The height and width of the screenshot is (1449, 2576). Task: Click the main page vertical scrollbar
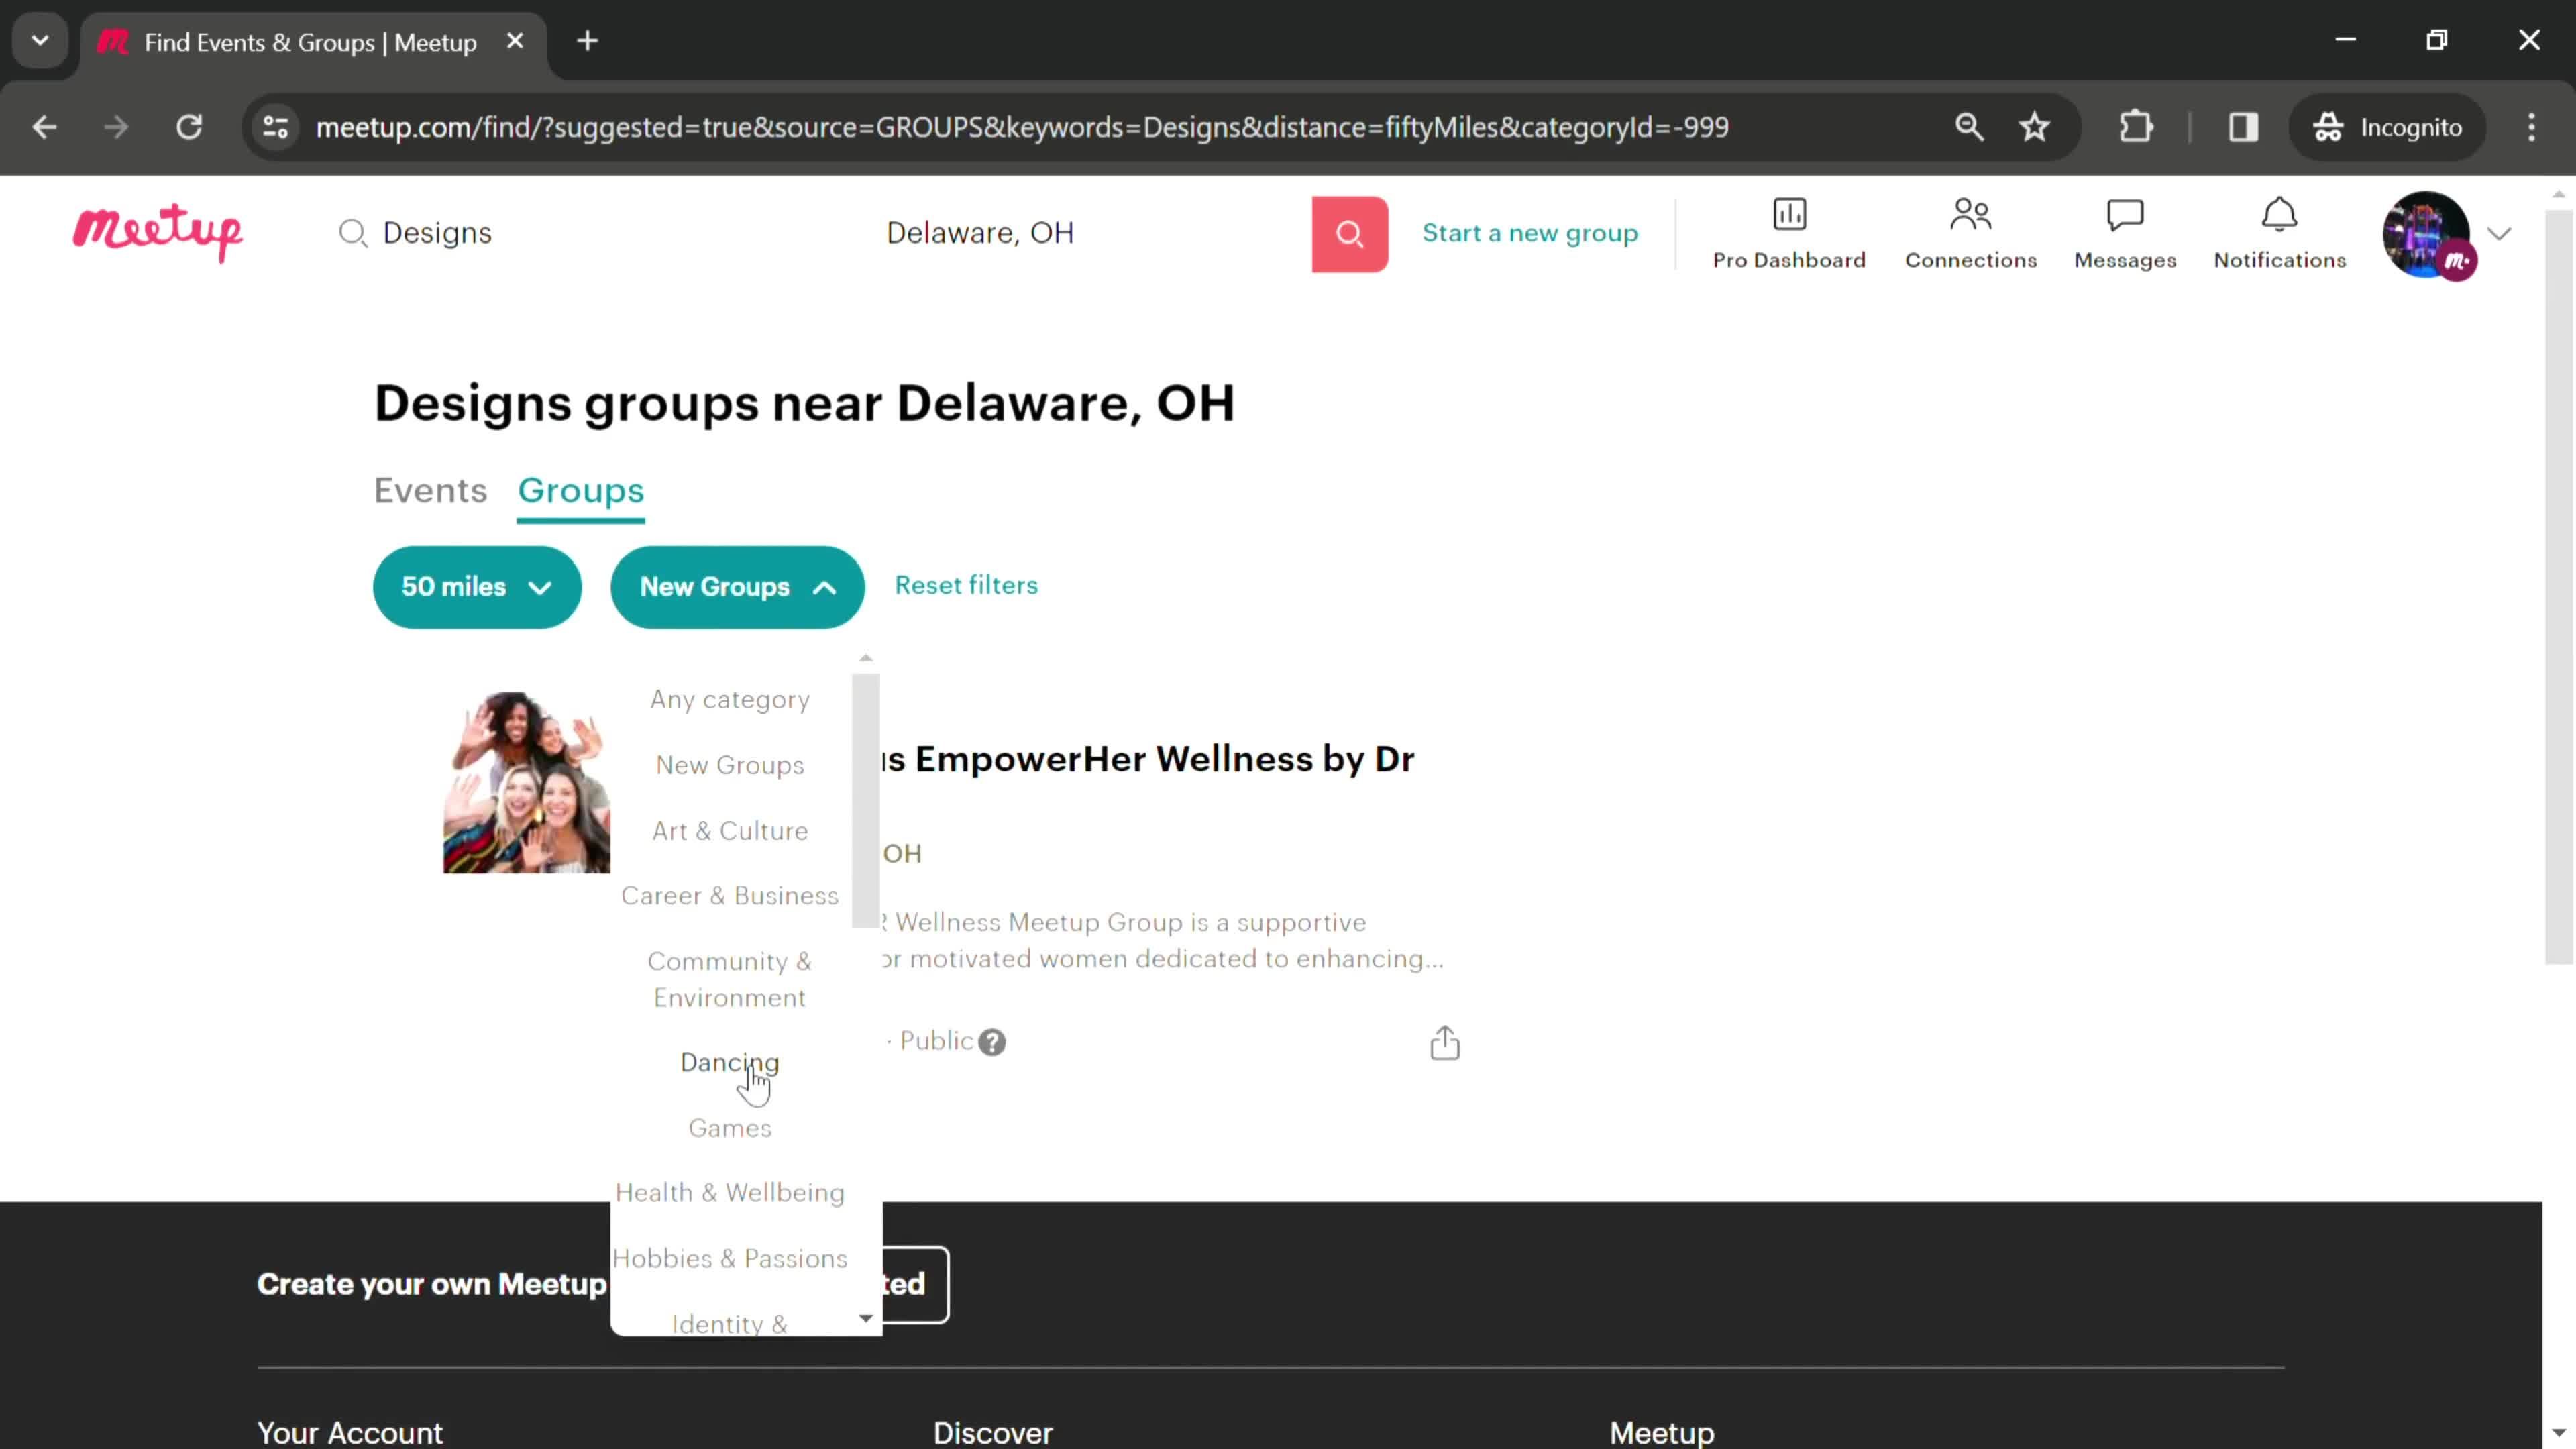(x=2558, y=586)
